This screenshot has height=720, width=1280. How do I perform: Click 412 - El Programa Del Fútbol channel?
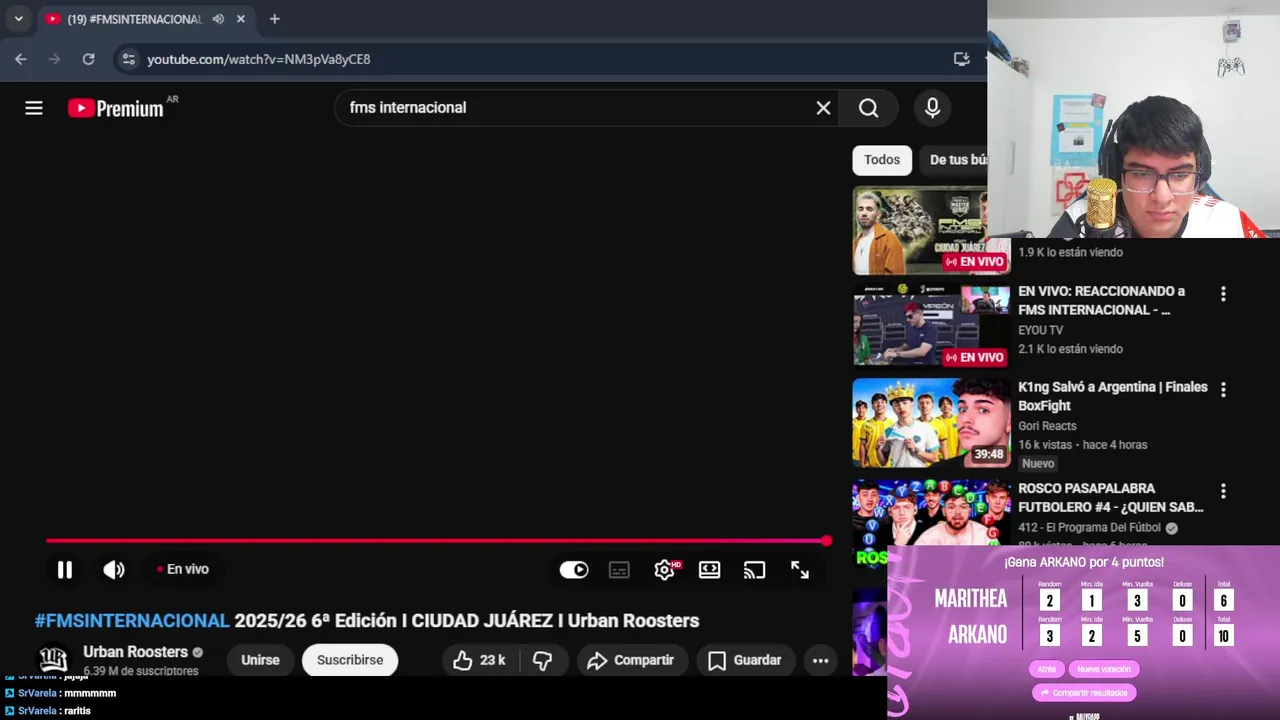click(1089, 528)
